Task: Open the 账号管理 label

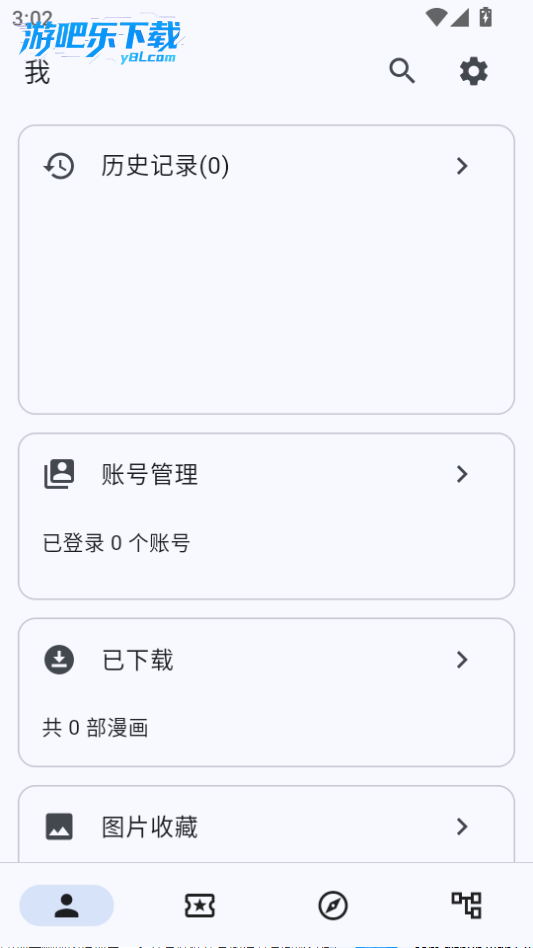Action: (x=149, y=474)
